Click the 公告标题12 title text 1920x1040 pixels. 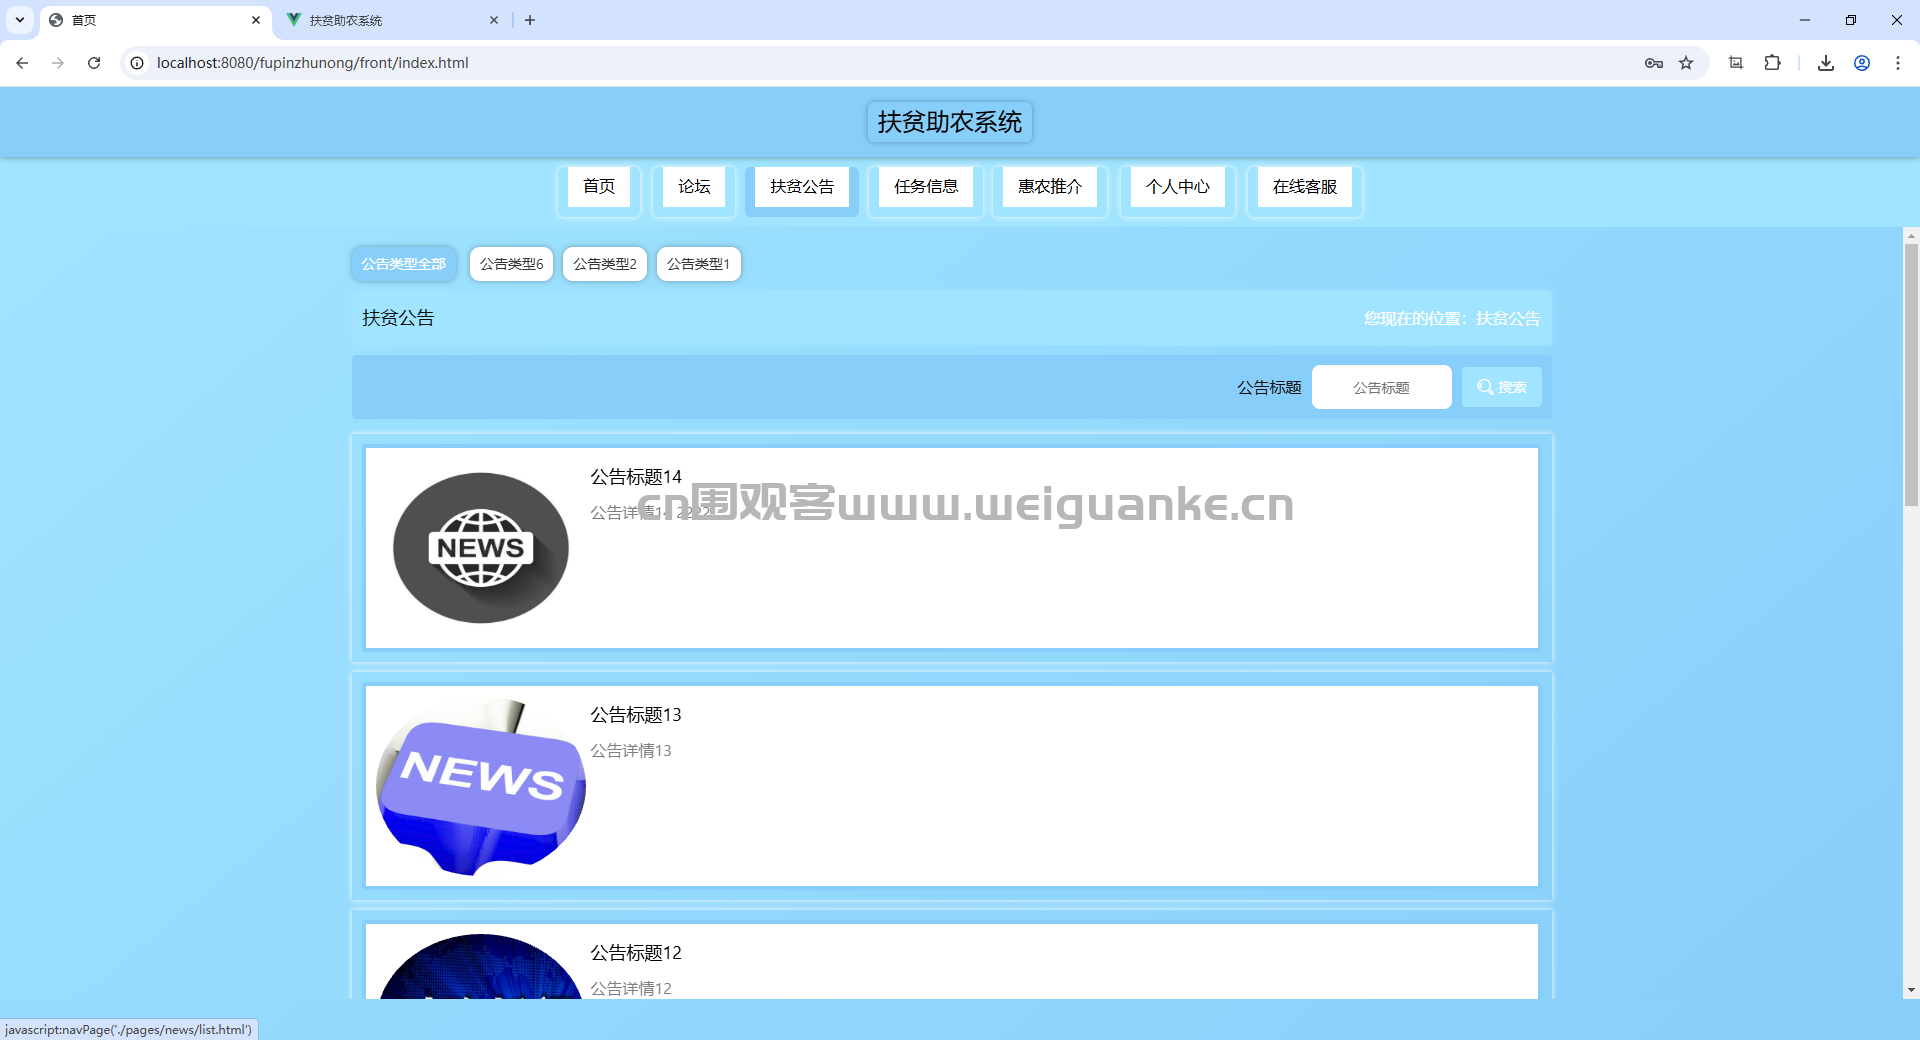click(636, 953)
